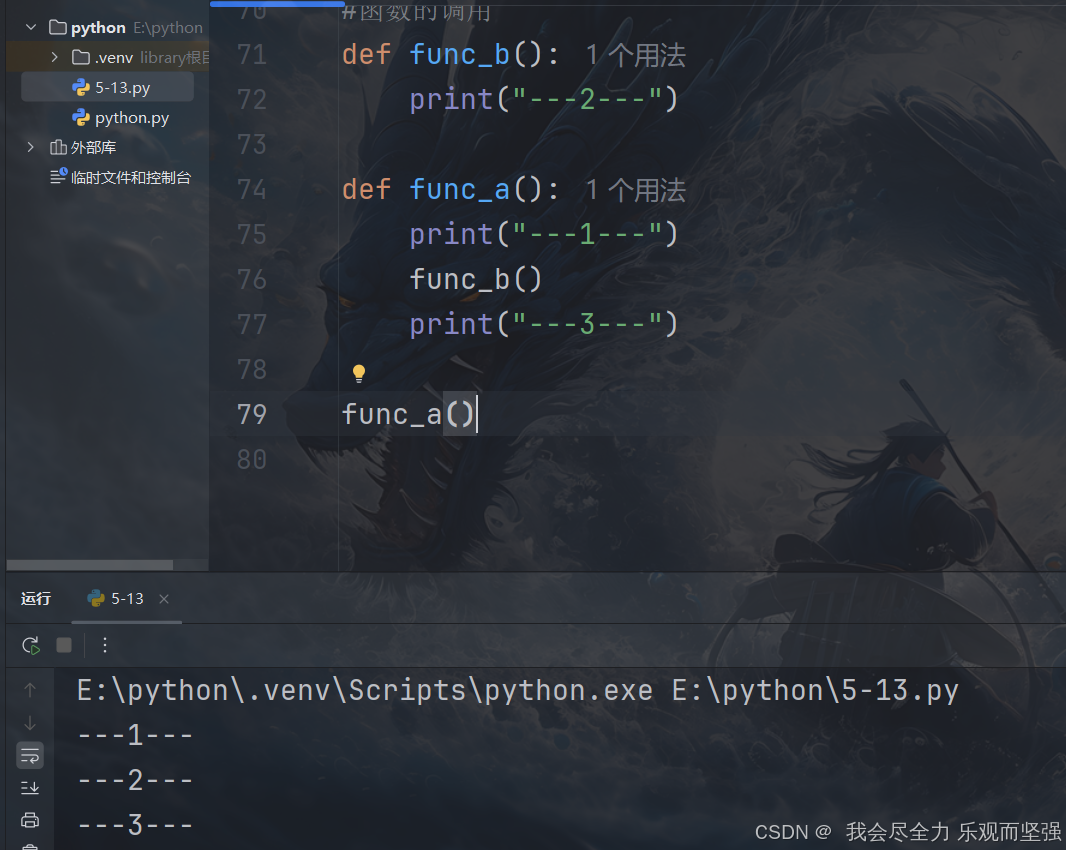Toggle soft-wrap in run console
This screenshot has height=850, width=1066.
pos(30,755)
